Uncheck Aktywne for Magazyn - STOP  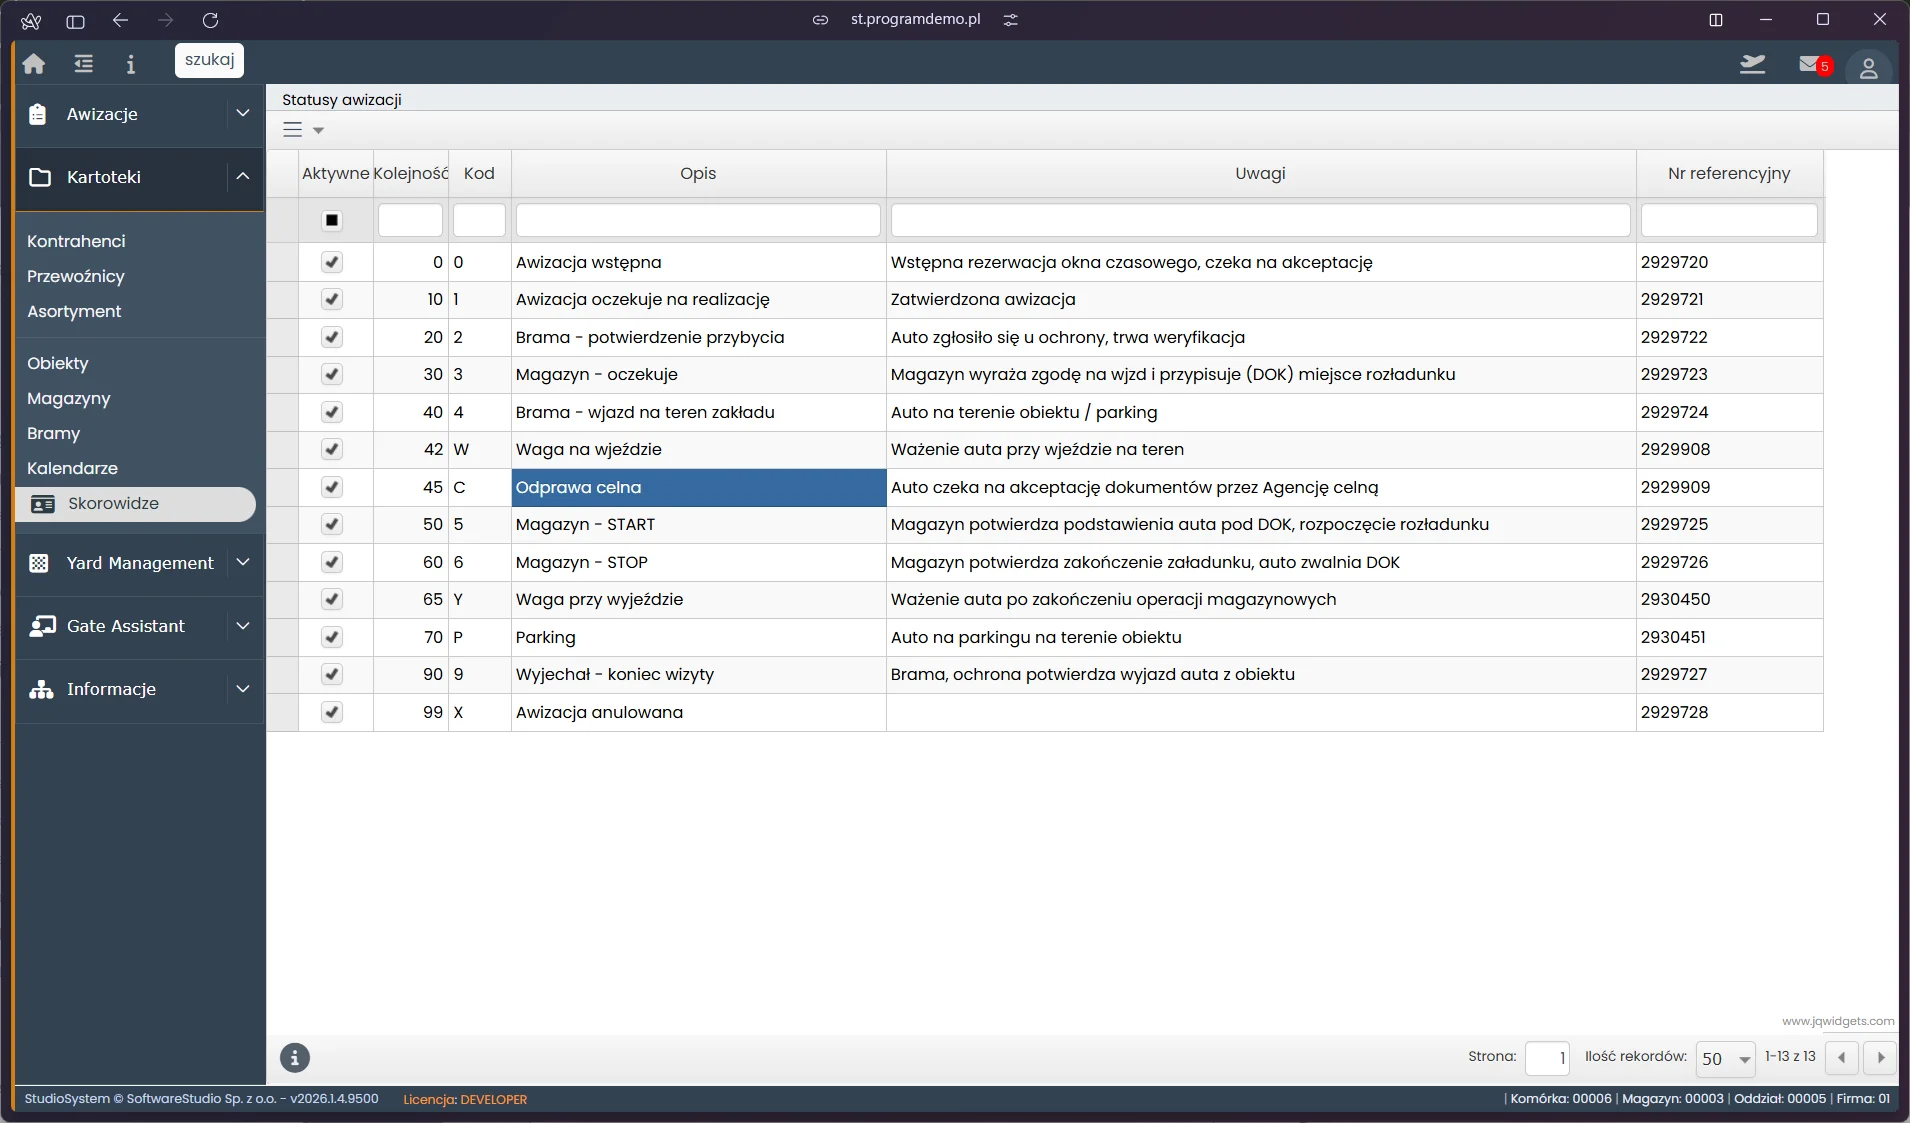(332, 562)
